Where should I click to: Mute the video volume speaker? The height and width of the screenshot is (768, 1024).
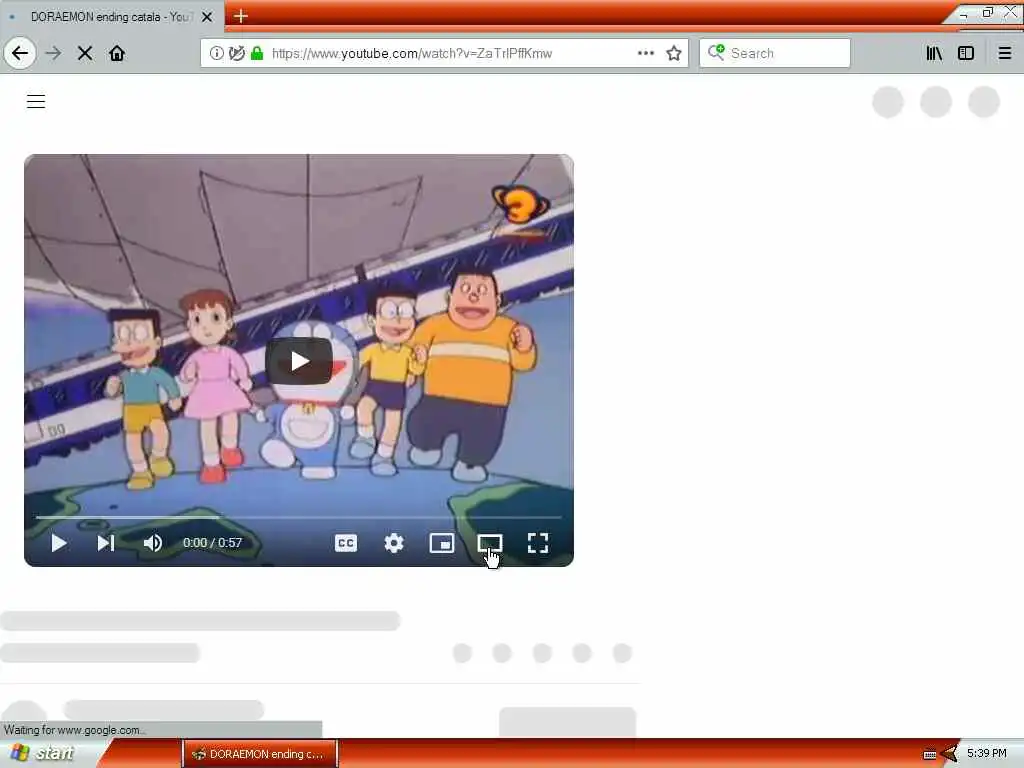coord(153,543)
